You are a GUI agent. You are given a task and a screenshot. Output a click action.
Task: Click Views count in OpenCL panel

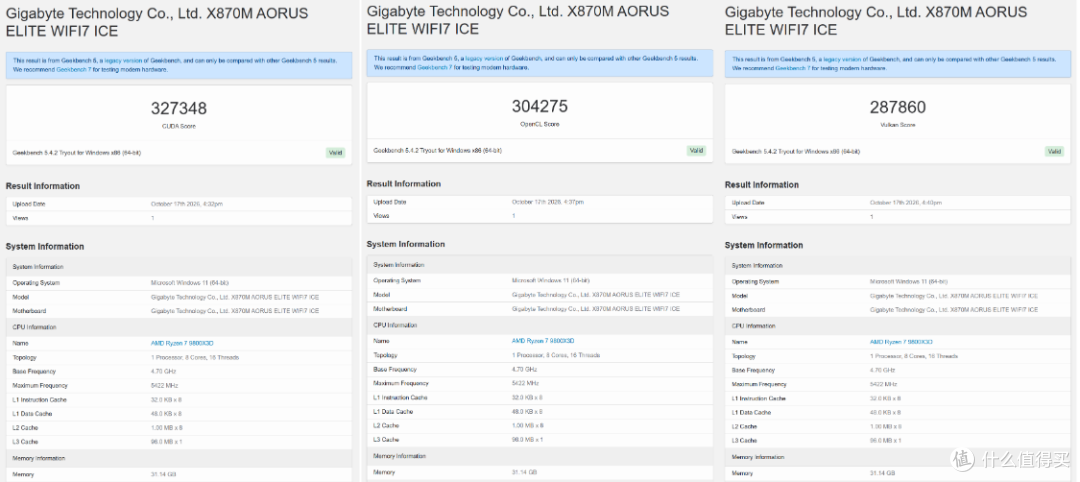513,216
